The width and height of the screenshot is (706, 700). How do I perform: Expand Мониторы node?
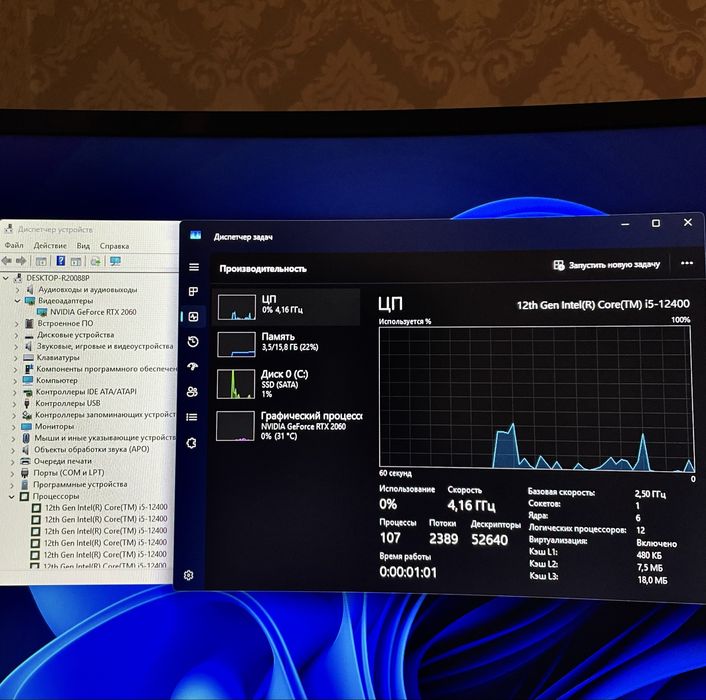14,427
